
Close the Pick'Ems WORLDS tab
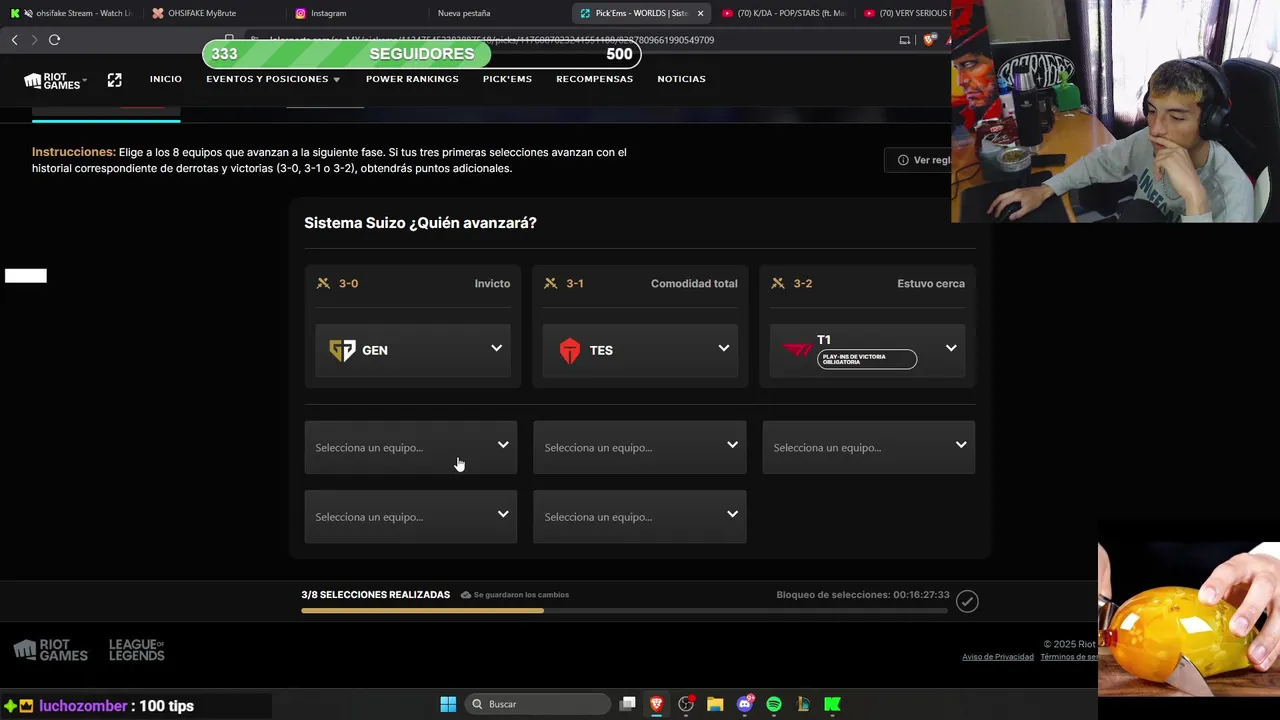[x=700, y=13]
